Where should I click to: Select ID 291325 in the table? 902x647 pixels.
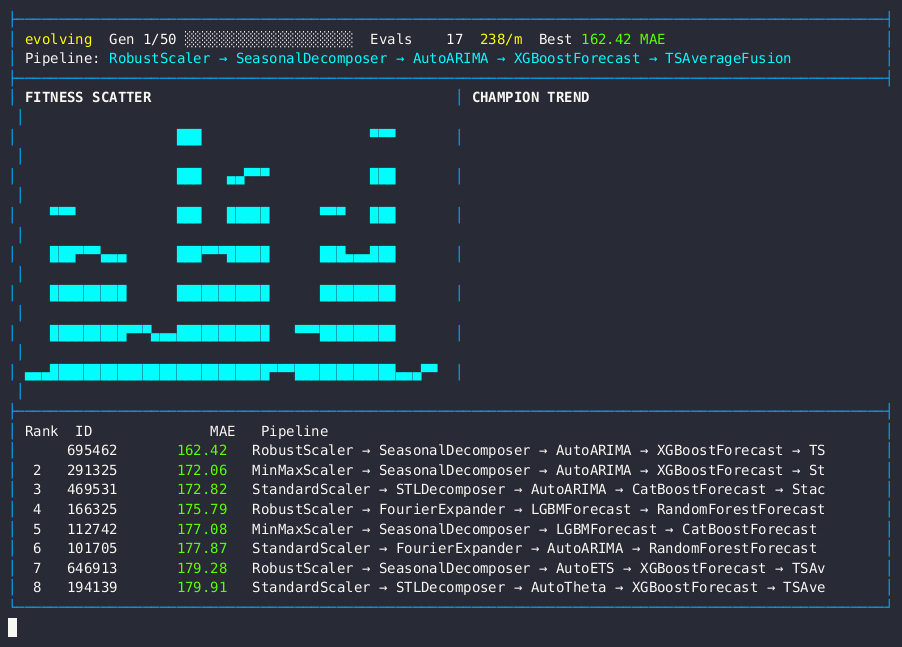point(92,470)
